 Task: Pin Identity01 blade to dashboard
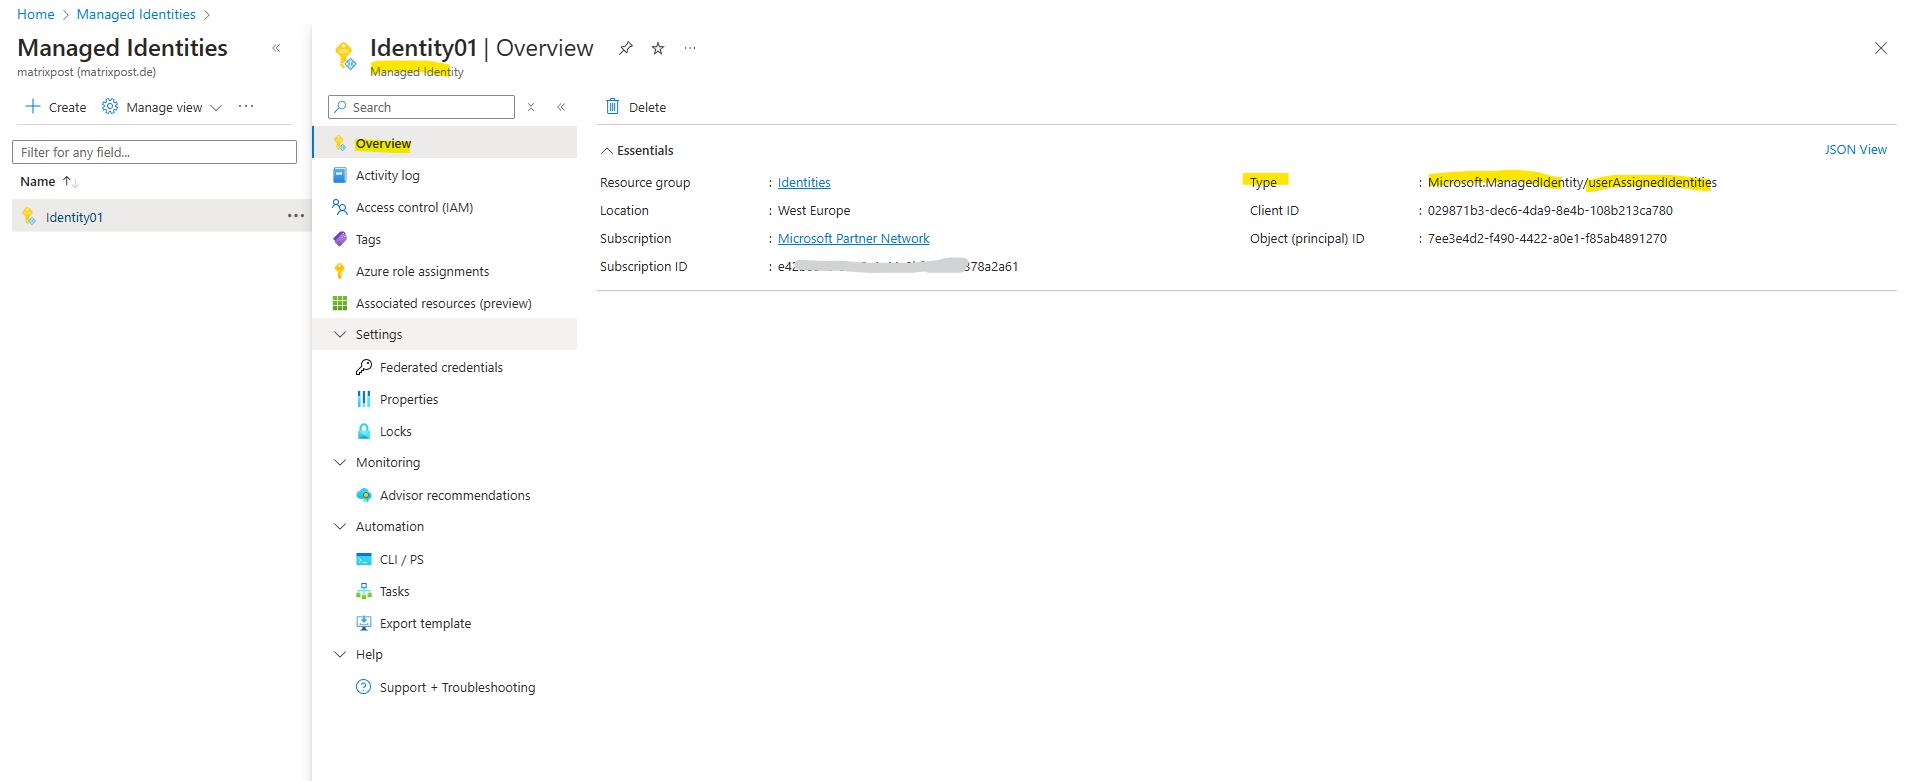point(626,48)
